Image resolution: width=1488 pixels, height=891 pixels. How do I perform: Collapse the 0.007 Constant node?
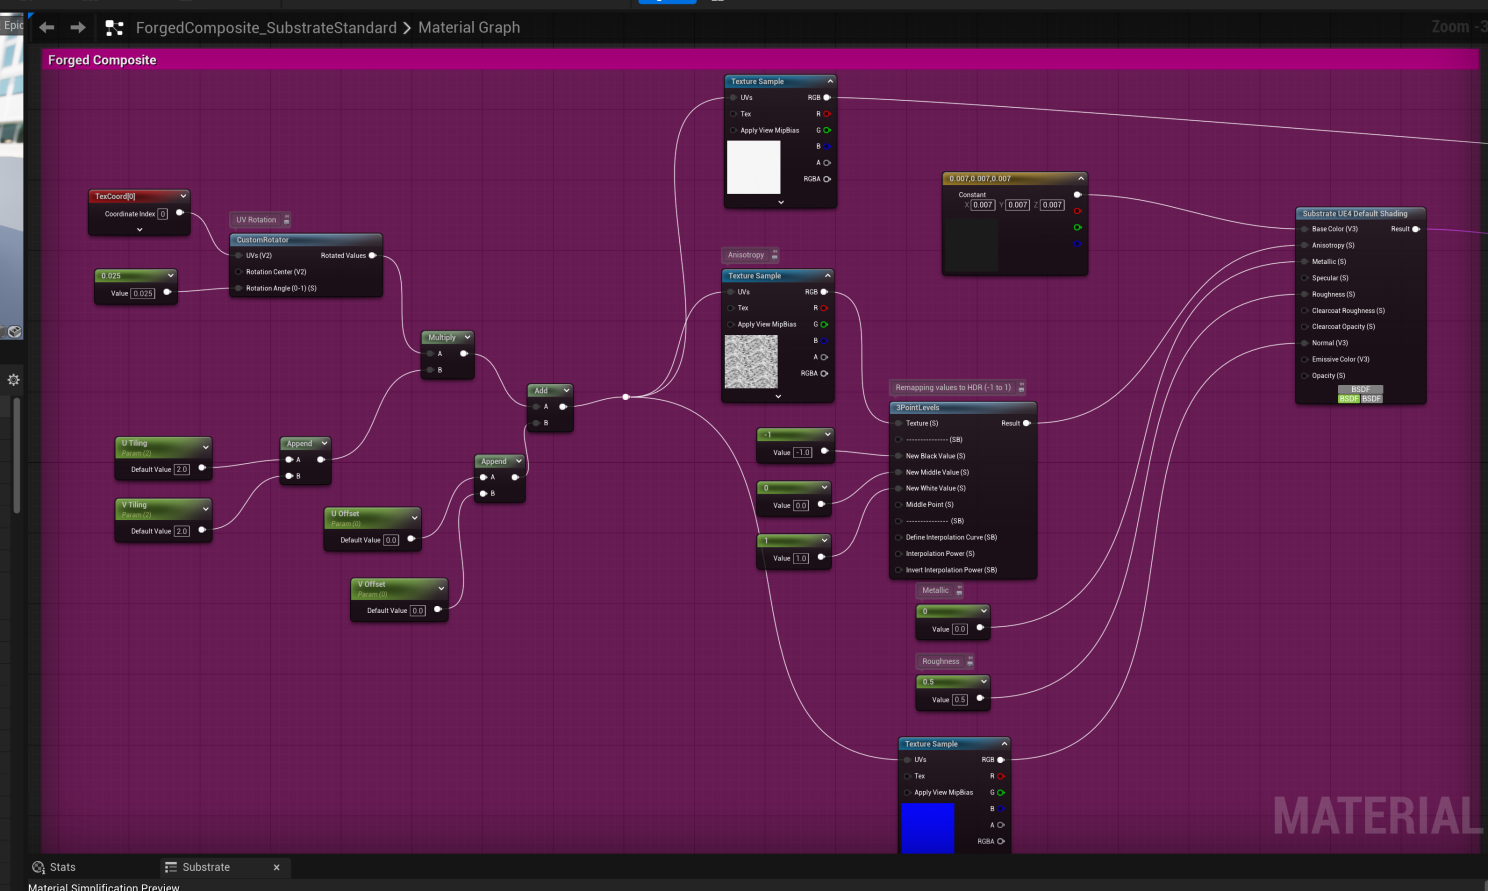click(1081, 179)
